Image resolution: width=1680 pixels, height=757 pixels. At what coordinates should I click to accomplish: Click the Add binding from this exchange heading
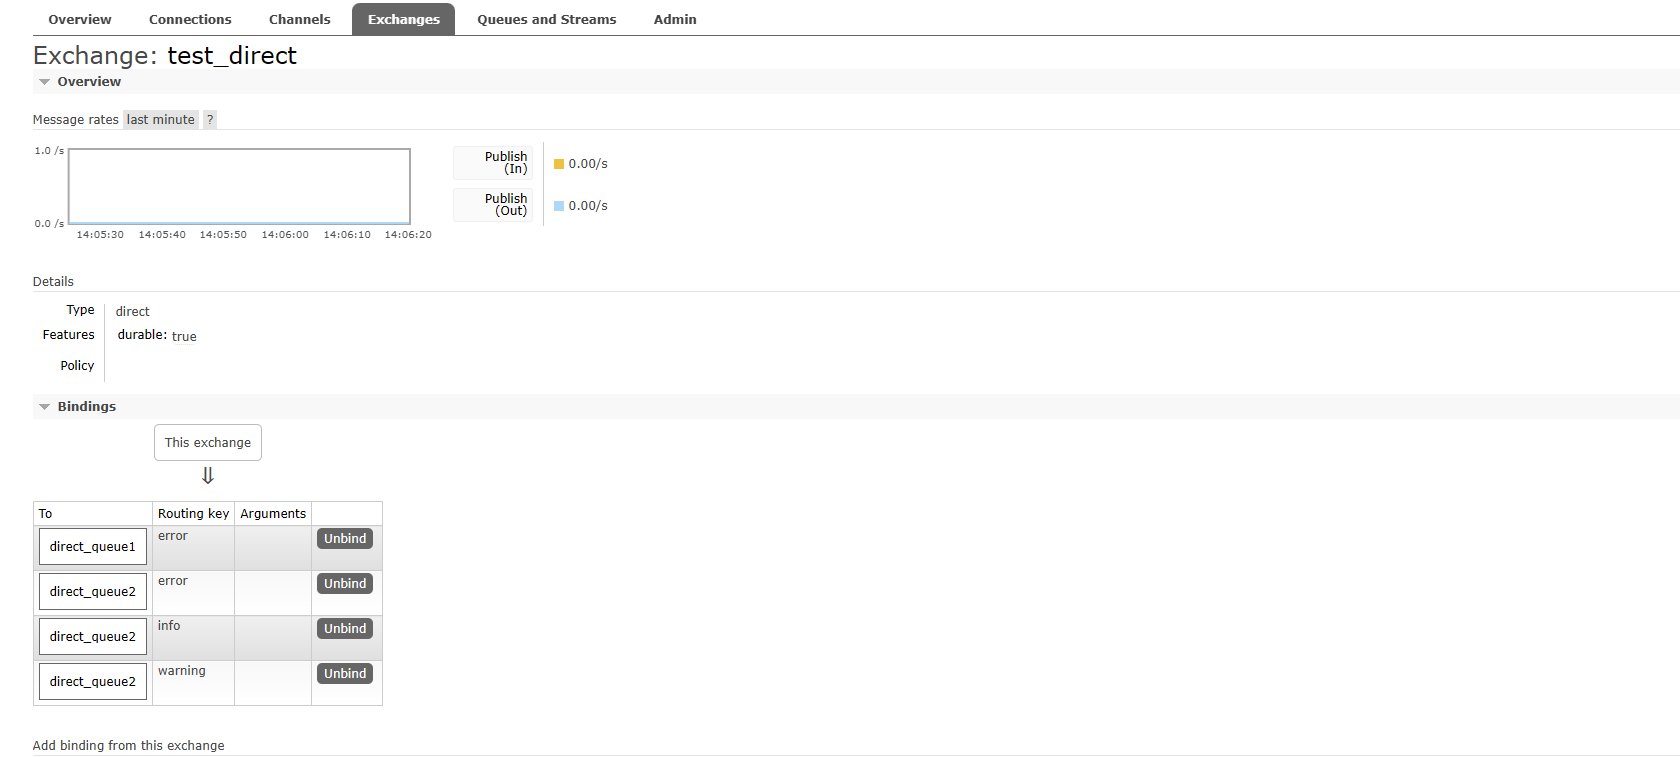pos(128,746)
